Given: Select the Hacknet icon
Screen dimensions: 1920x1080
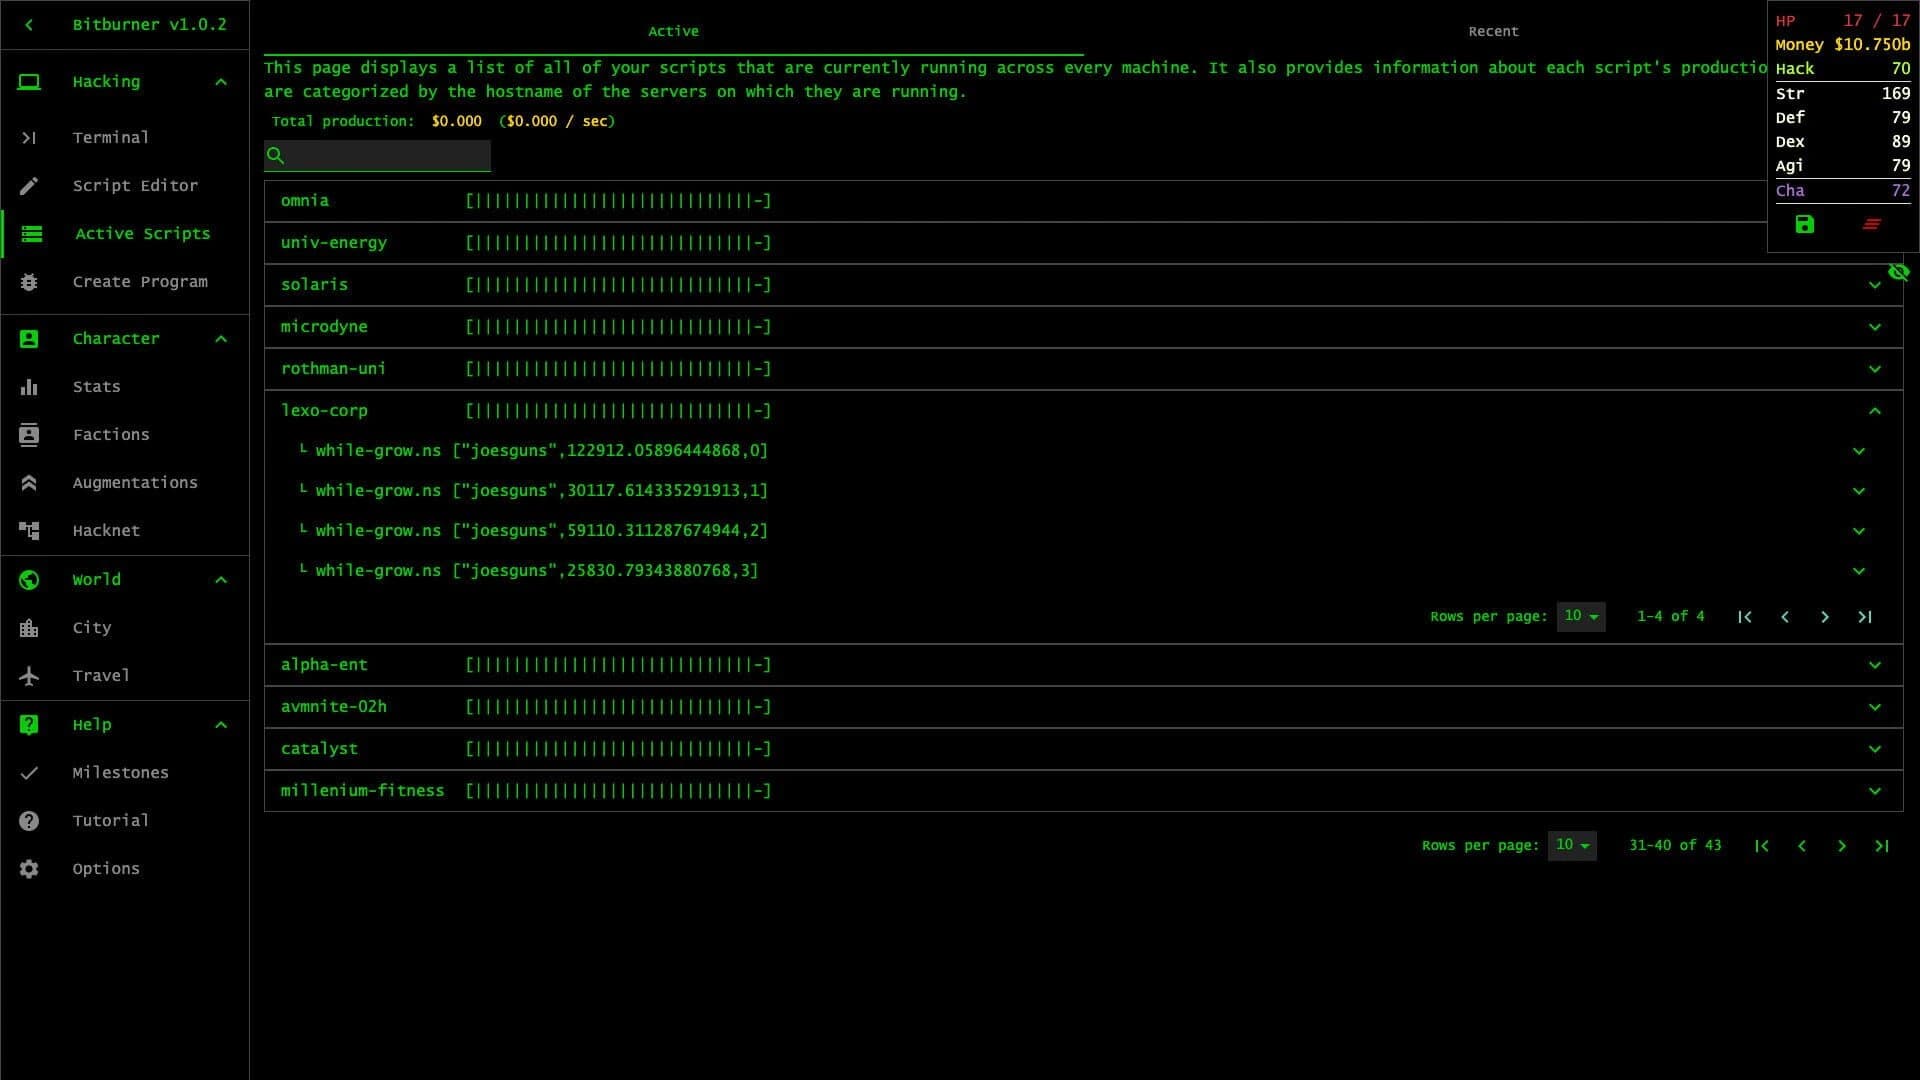Looking at the screenshot, I should point(30,530).
